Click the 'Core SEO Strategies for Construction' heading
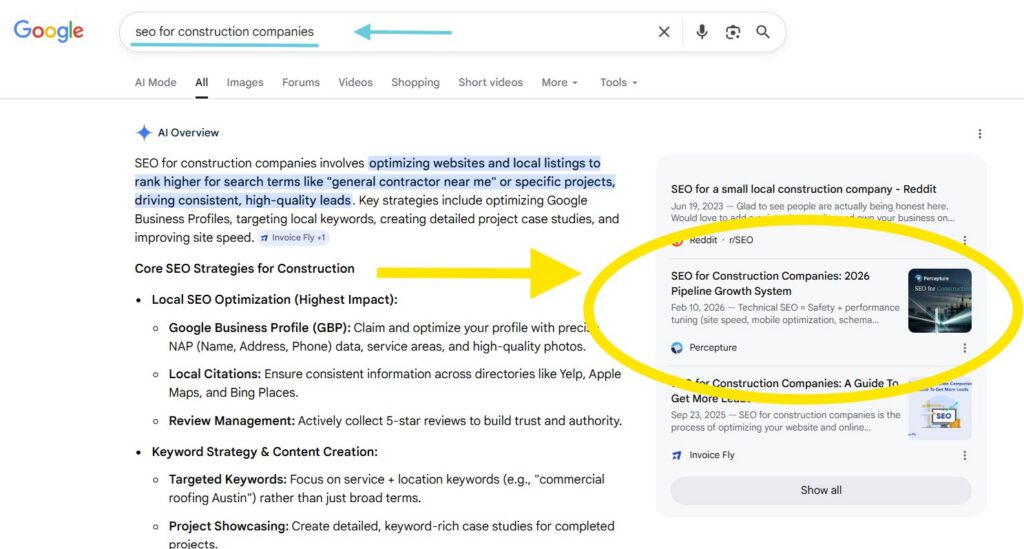The width and height of the screenshot is (1024, 549). click(x=244, y=268)
